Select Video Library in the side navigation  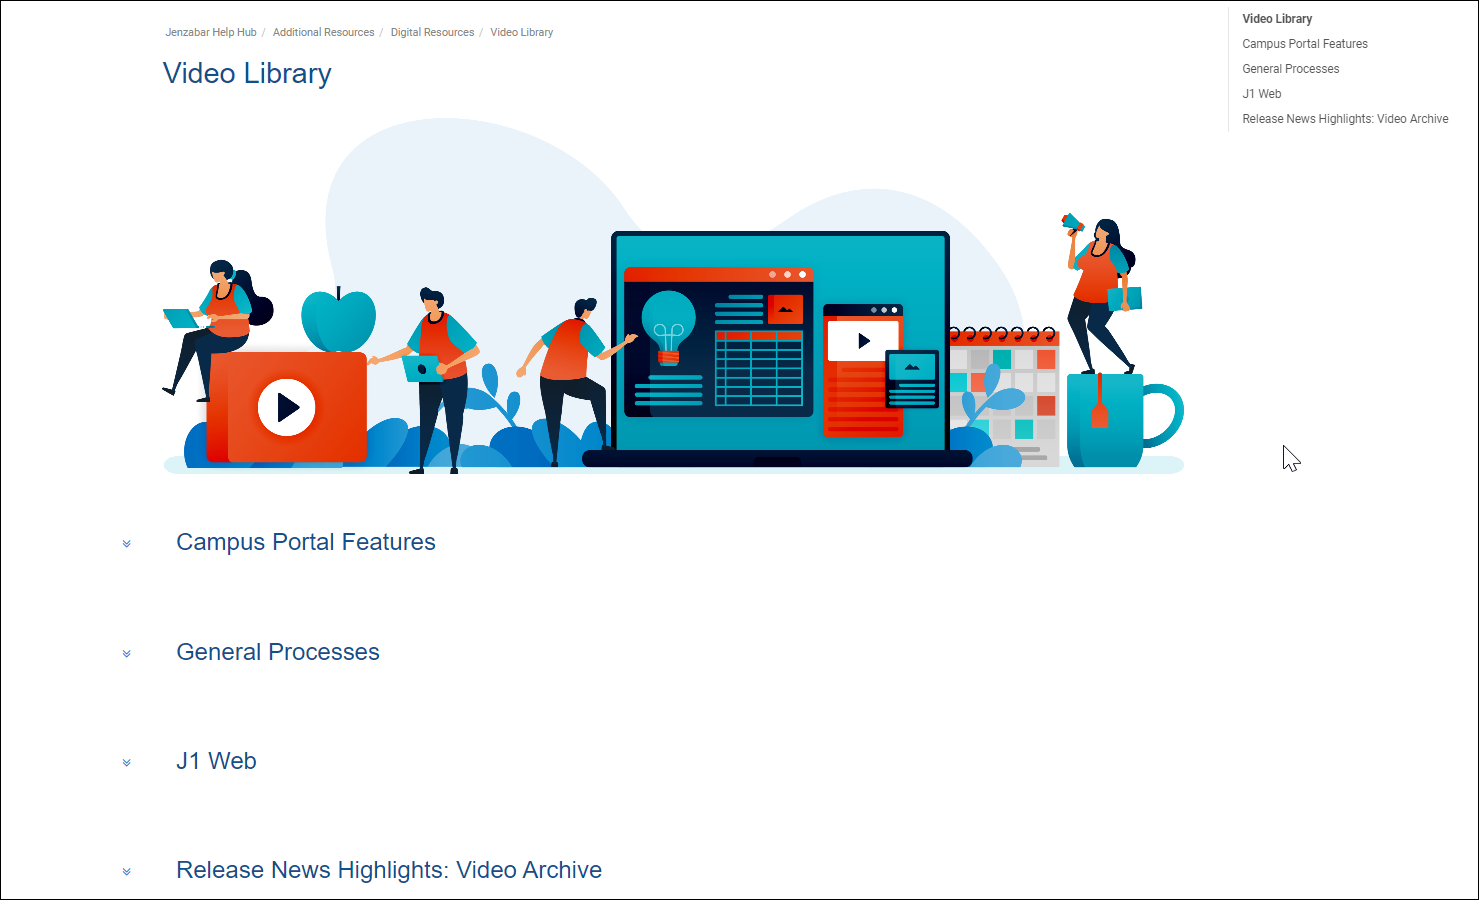point(1277,19)
